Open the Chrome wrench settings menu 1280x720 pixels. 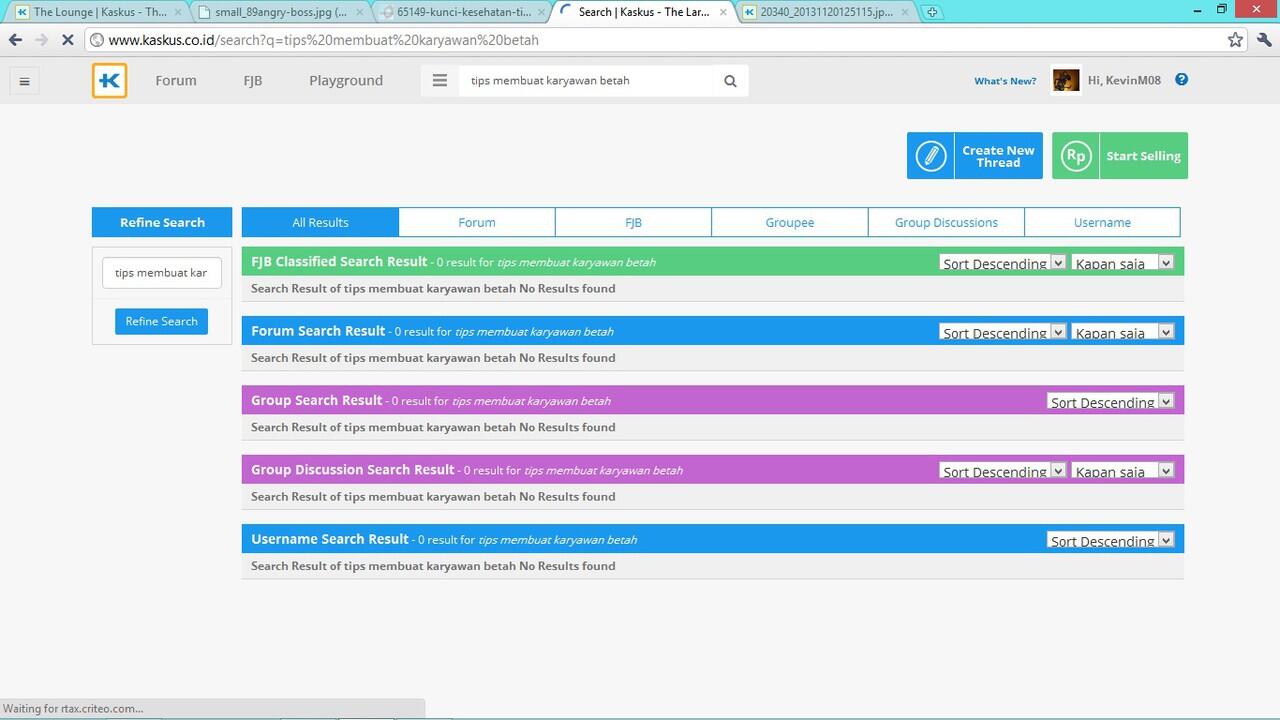coord(1264,40)
